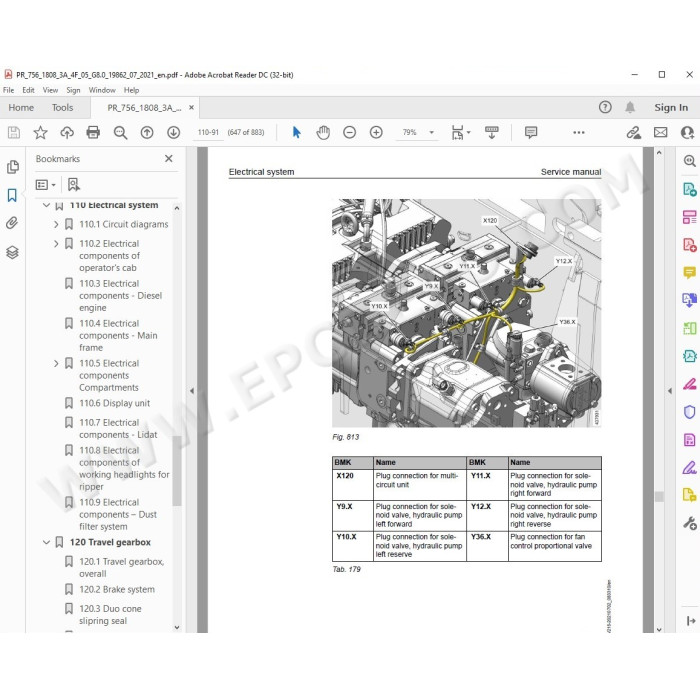Click the document vertical scrollbar thumb
This screenshot has height=700, width=700.
click(x=659, y=497)
